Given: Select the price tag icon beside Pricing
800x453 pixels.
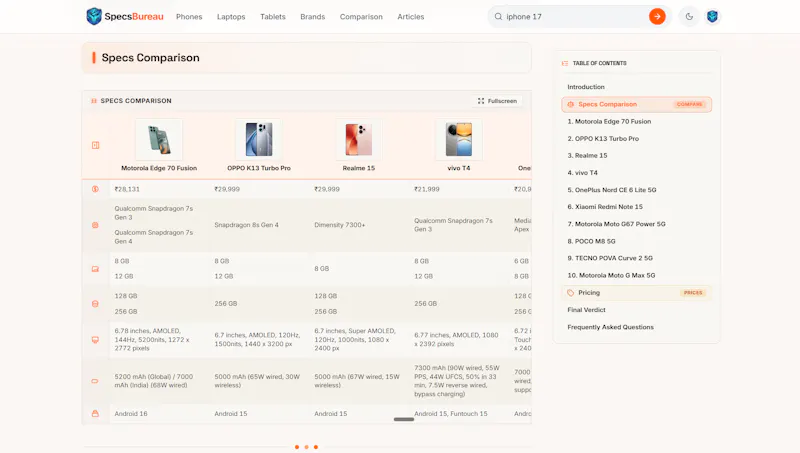Looking at the screenshot, I should click(x=570, y=293).
